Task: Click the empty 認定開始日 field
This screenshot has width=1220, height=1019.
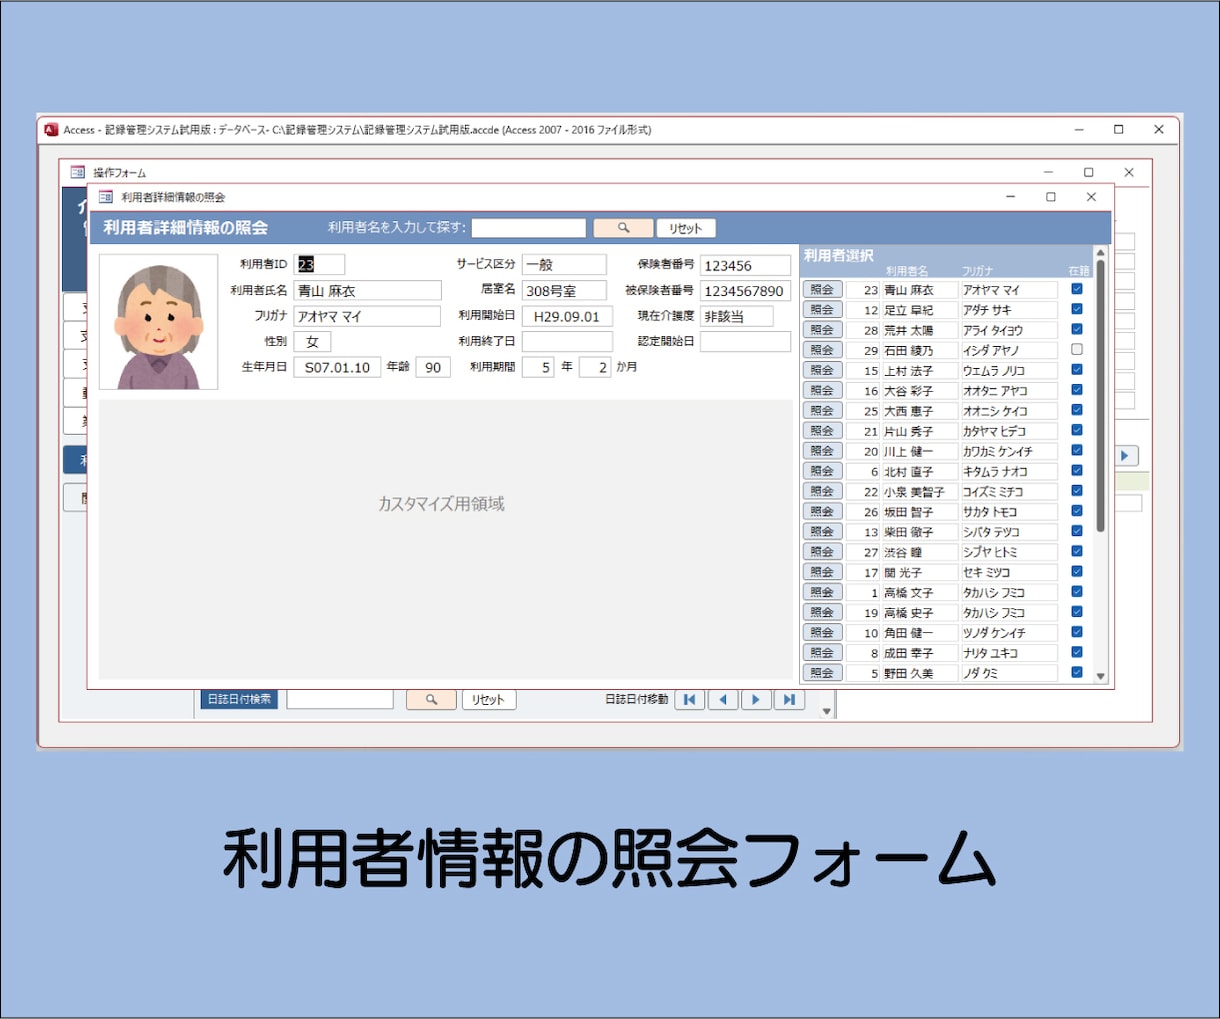Action: [x=745, y=342]
